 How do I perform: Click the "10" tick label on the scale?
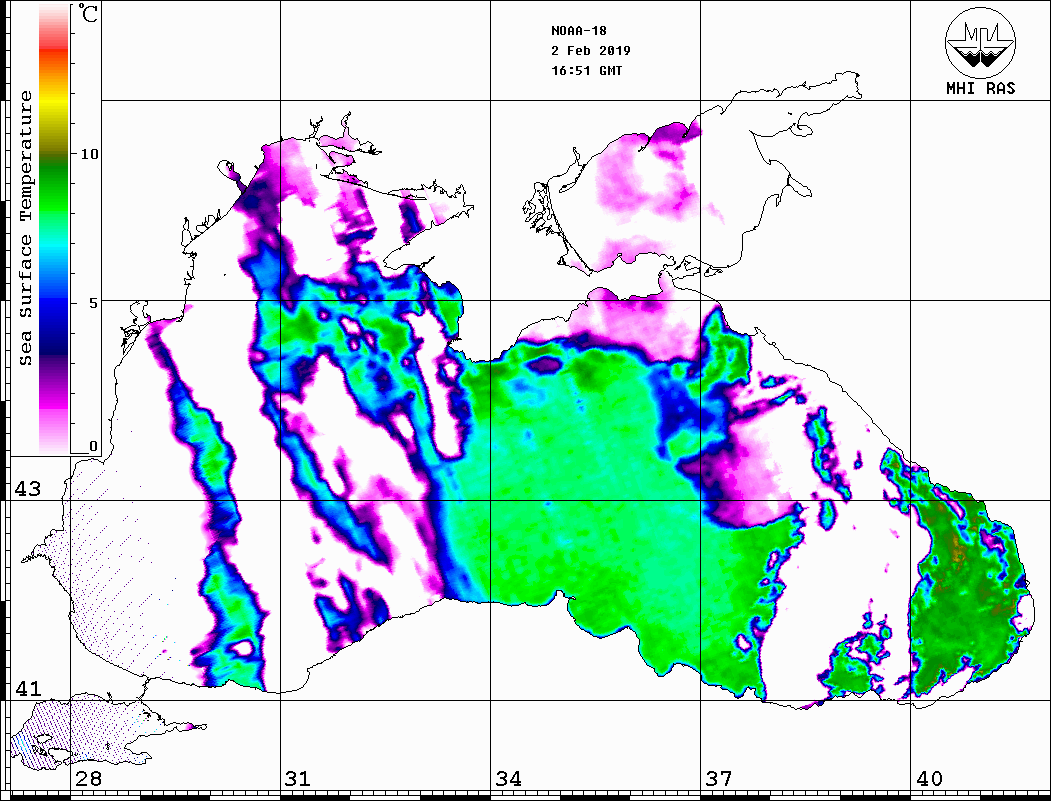point(89,154)
